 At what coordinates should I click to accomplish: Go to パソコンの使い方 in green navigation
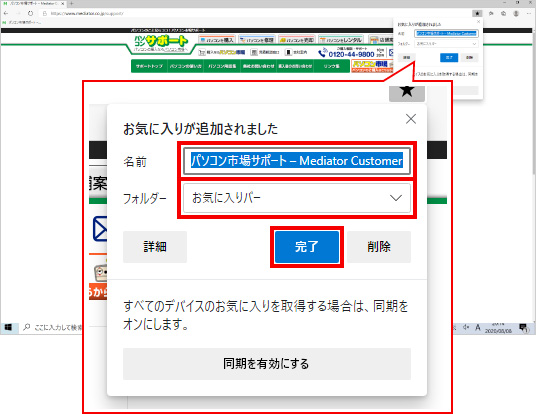(186, 66)
